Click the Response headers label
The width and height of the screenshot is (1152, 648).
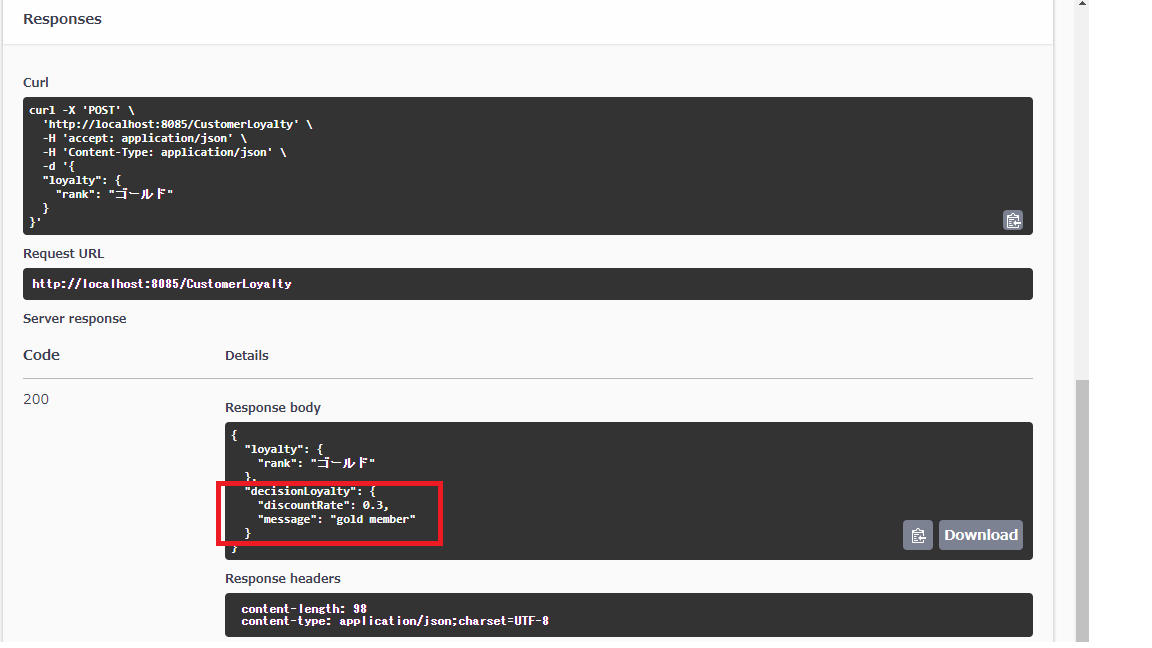(283, 578)
